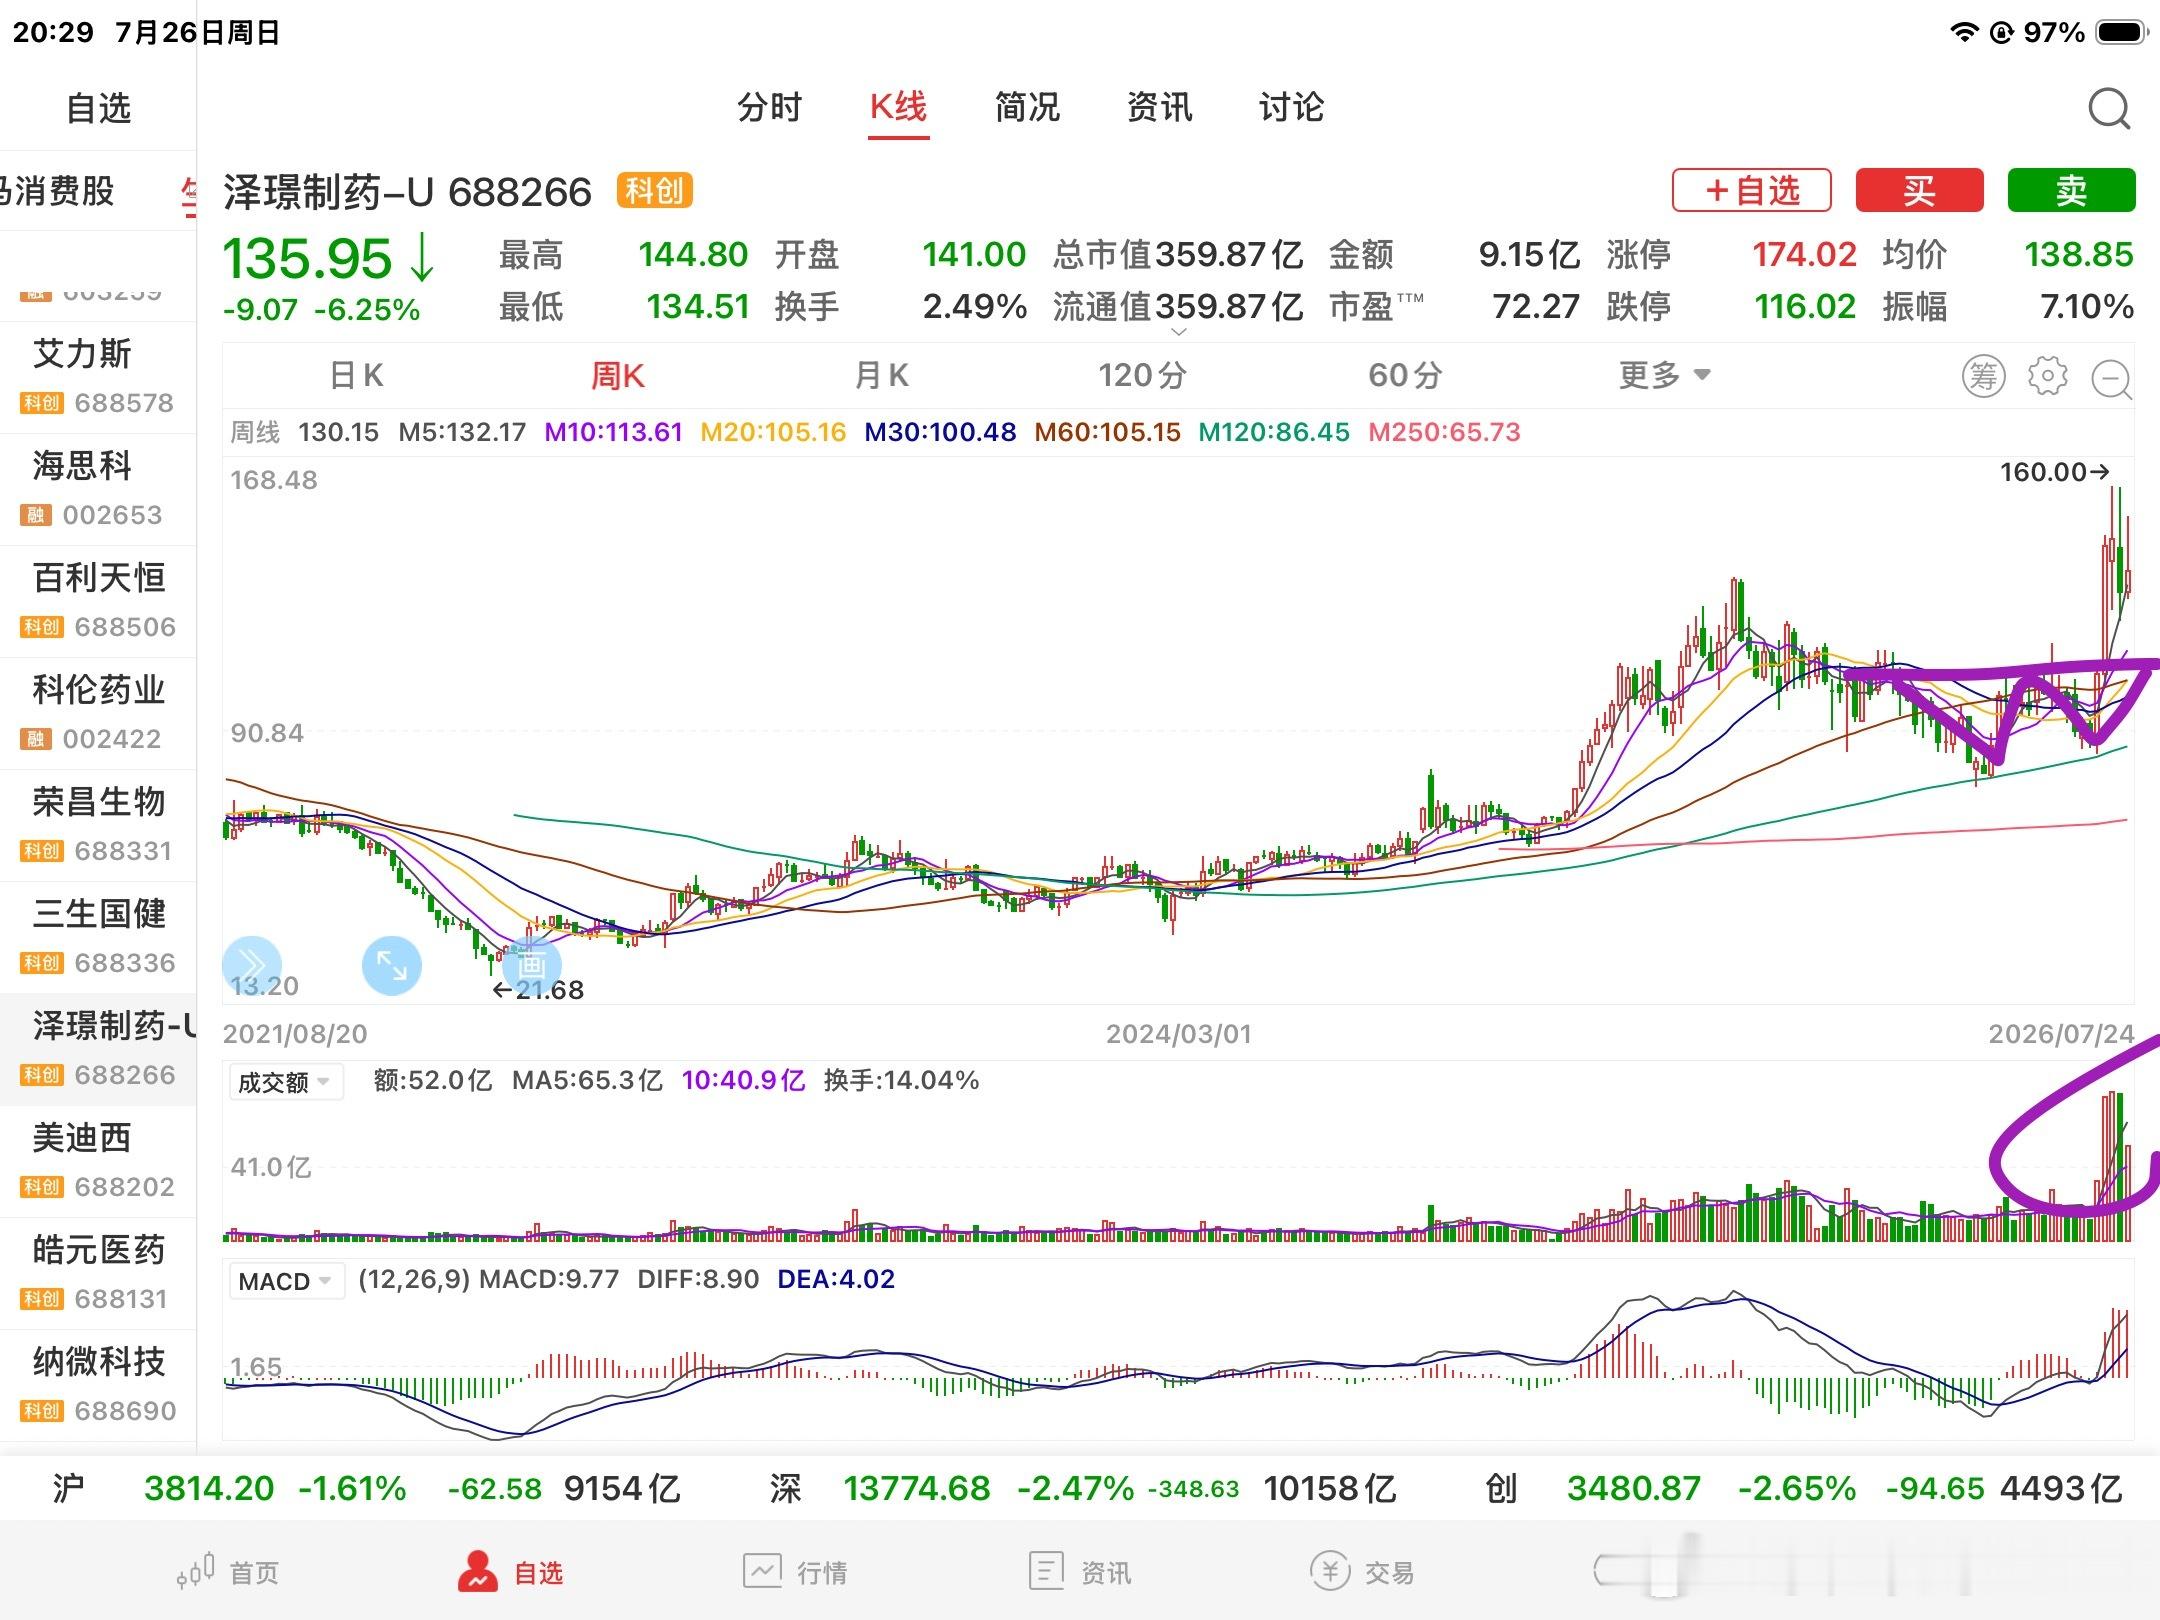
Task: Go to 首页 home icon
Action: pyautogui.click(x=228, y=1572)
